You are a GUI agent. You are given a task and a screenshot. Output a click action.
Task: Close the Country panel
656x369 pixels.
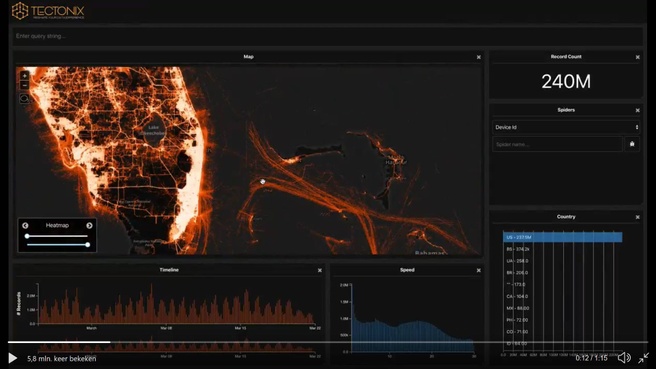click(638, 218)
